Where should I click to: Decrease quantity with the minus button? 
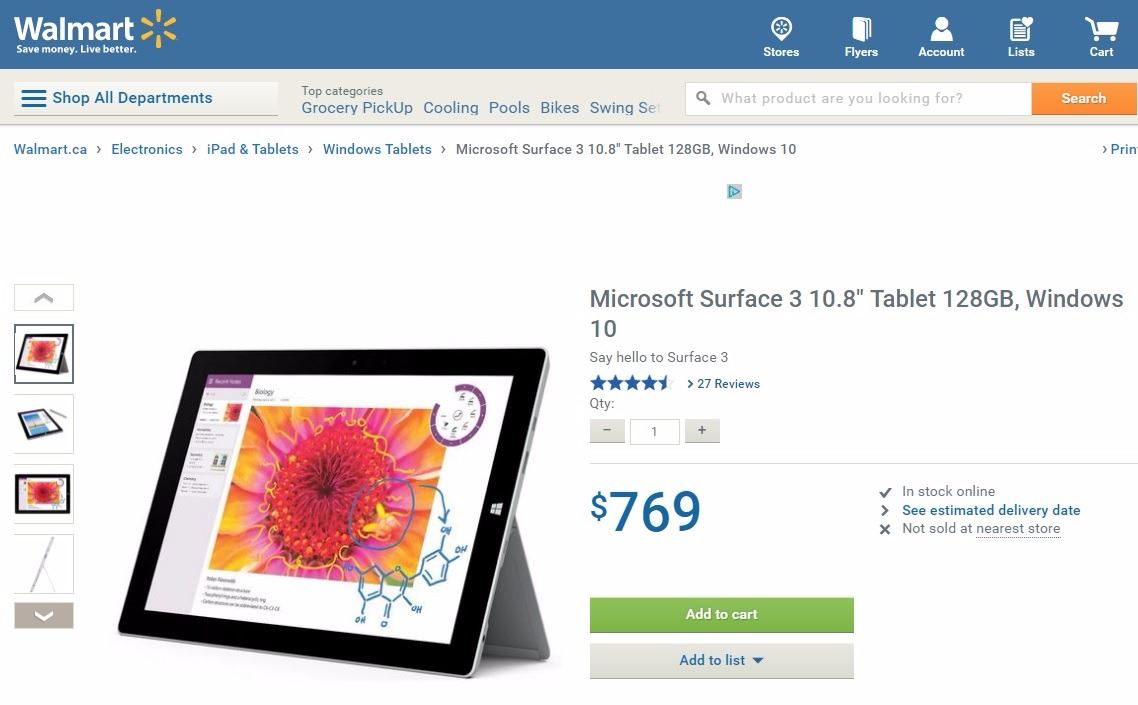[x=607, y=431]
